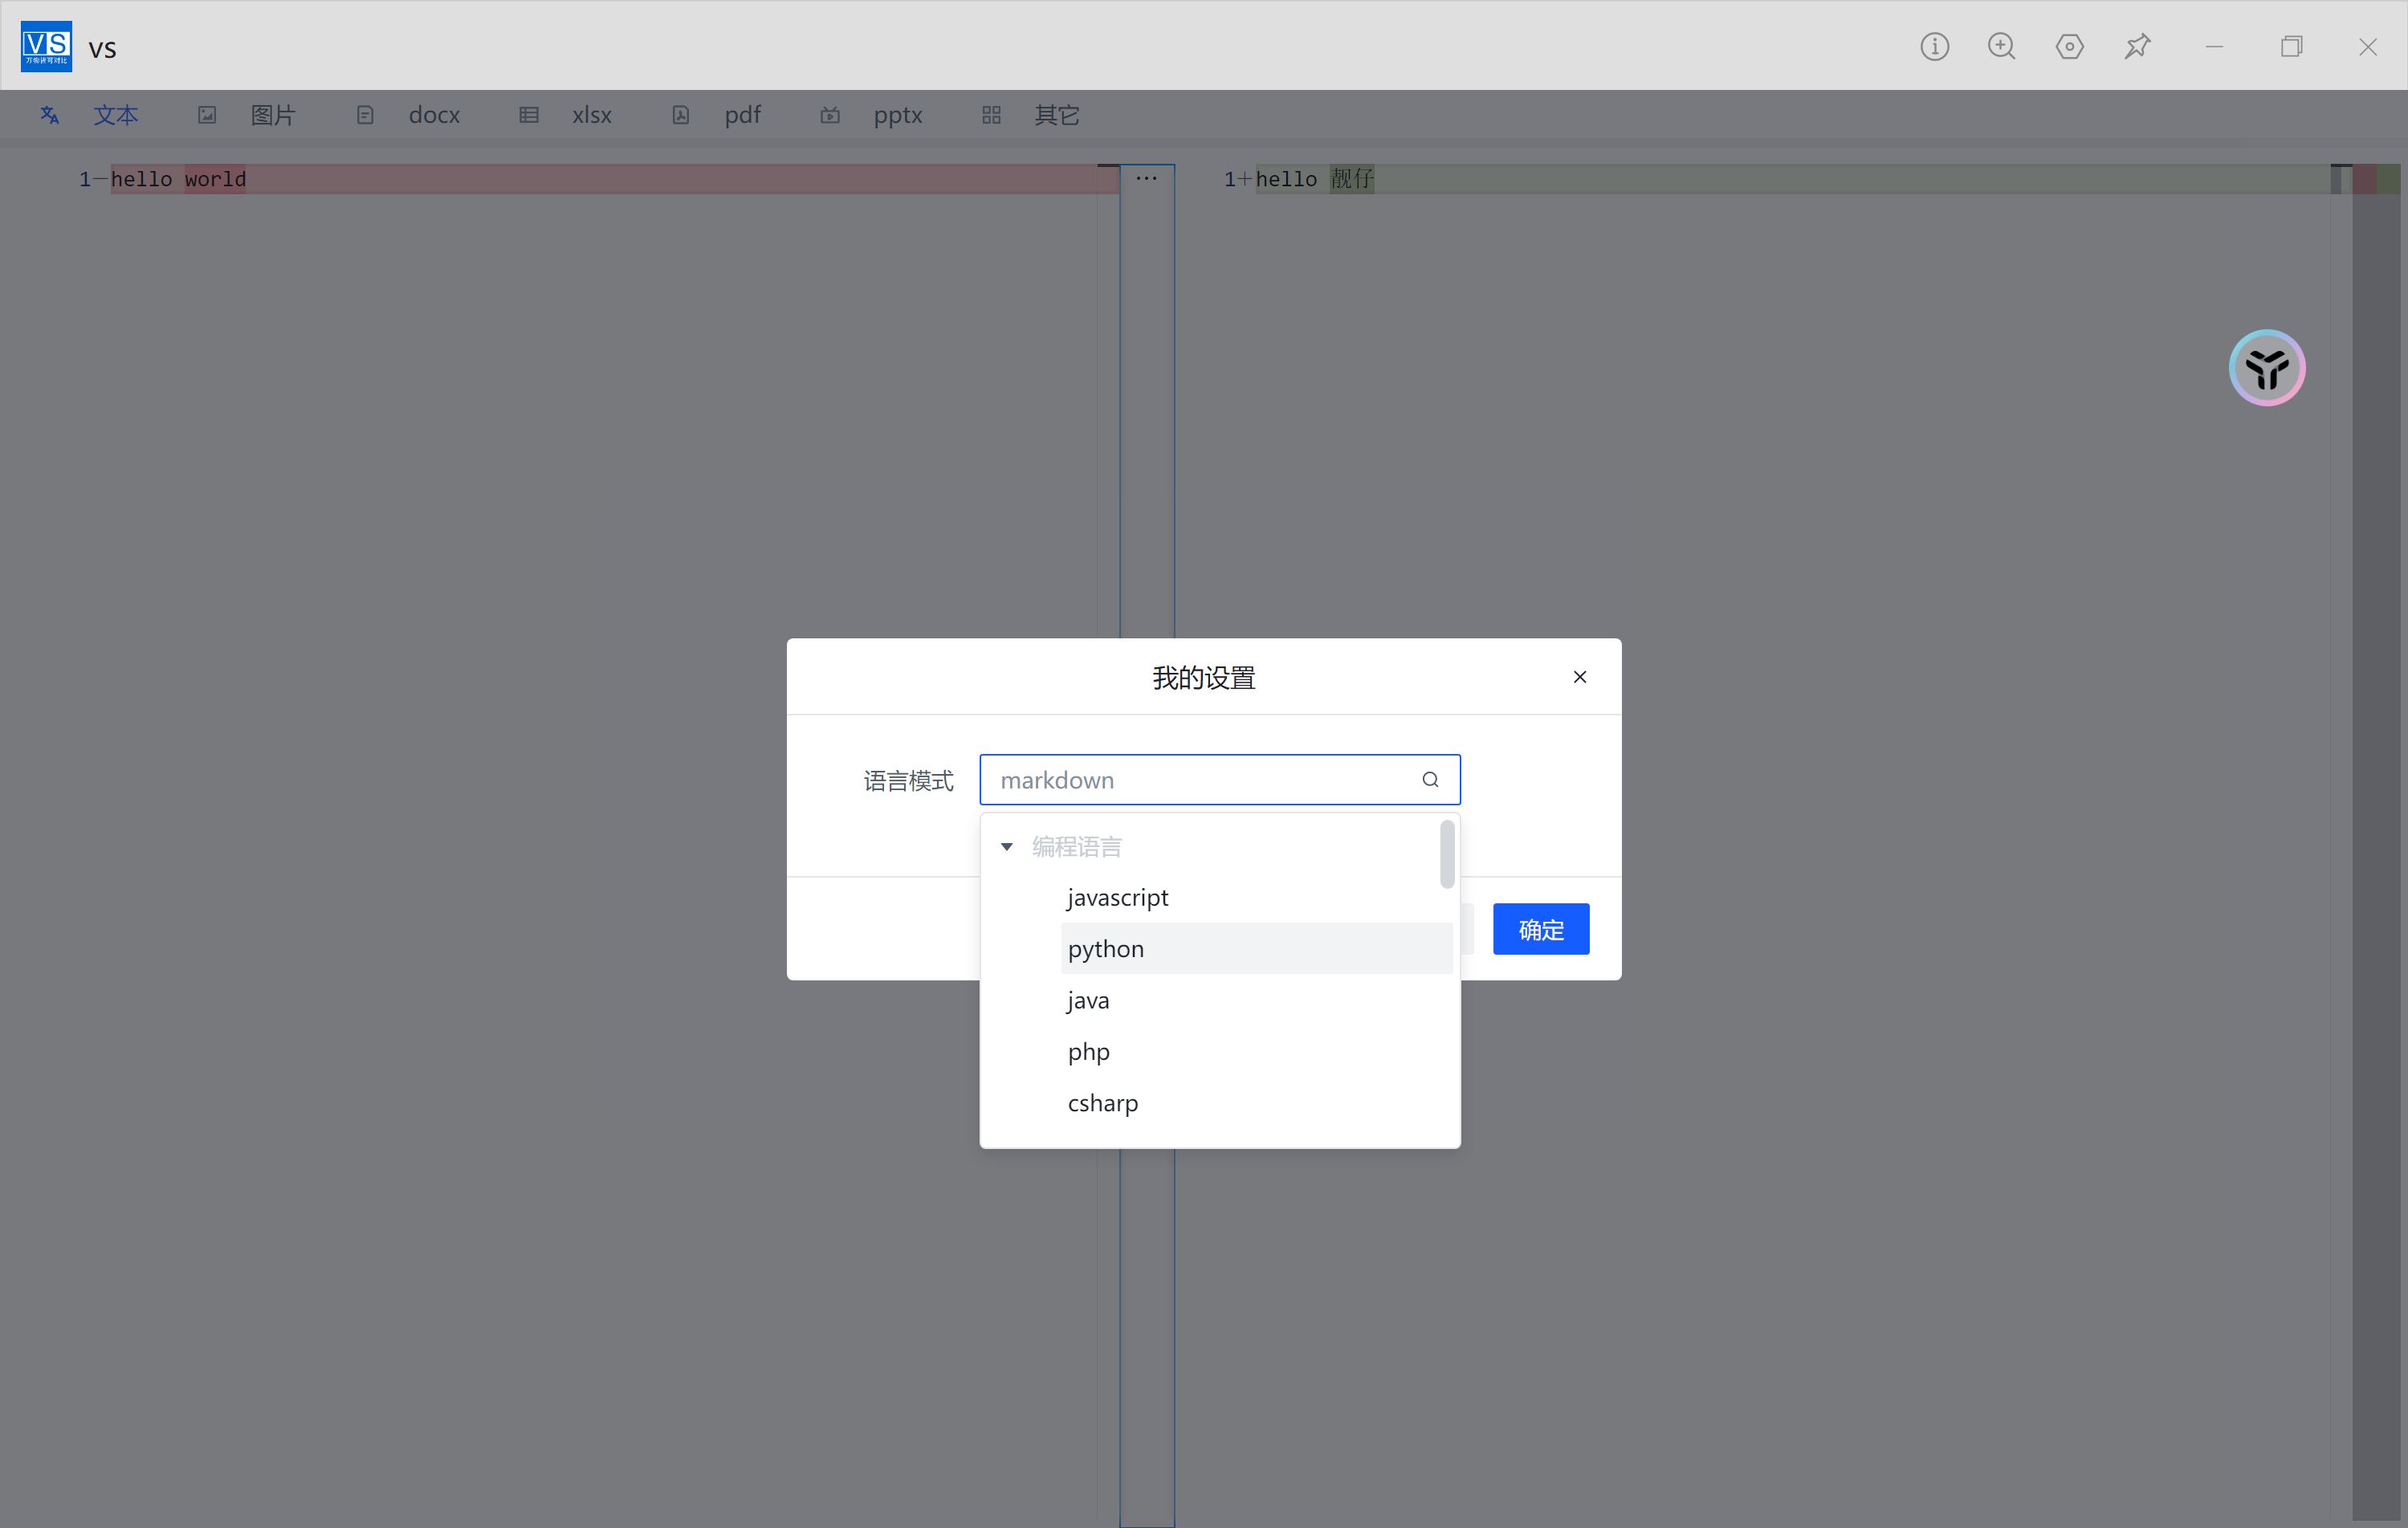Open the xlsx comparison tab
2408x1528 pixels.
click(592, 115)
